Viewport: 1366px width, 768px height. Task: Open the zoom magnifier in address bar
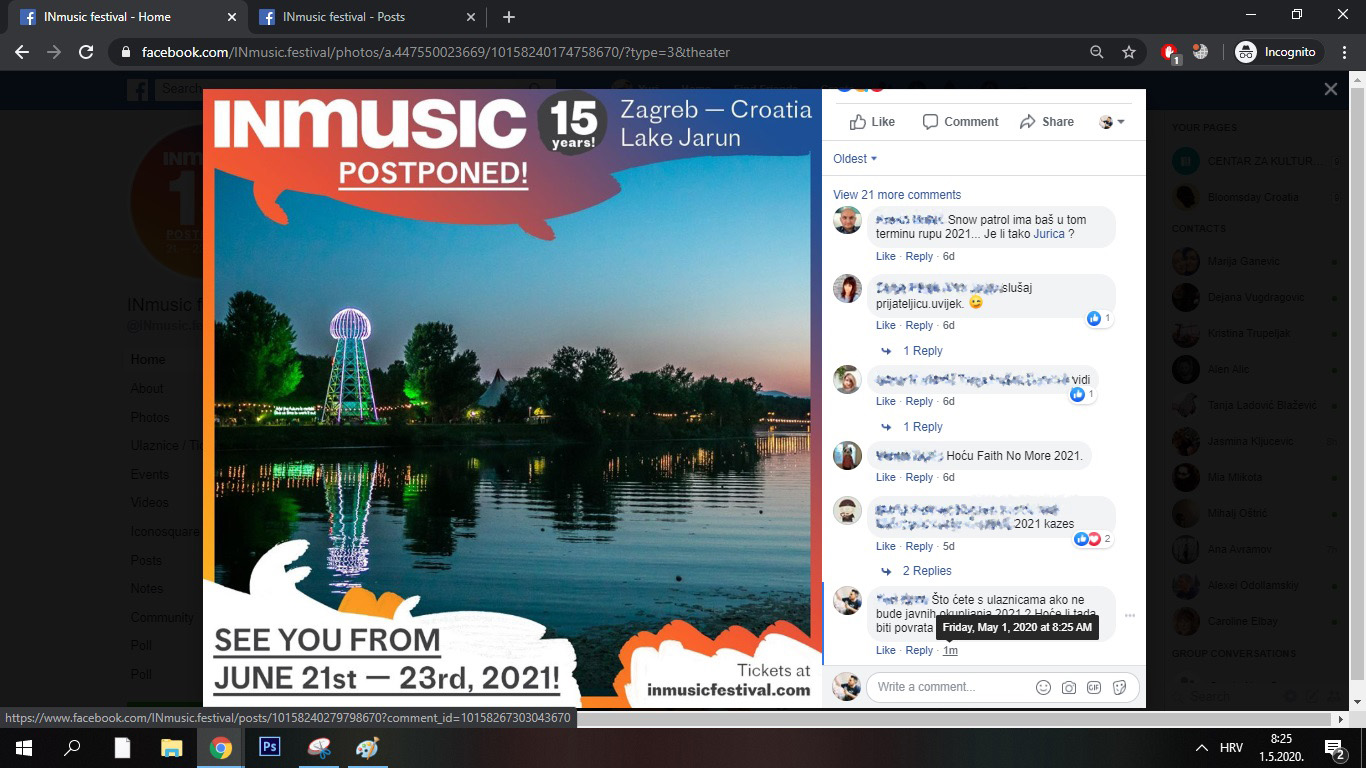[x=1097, y=52]
